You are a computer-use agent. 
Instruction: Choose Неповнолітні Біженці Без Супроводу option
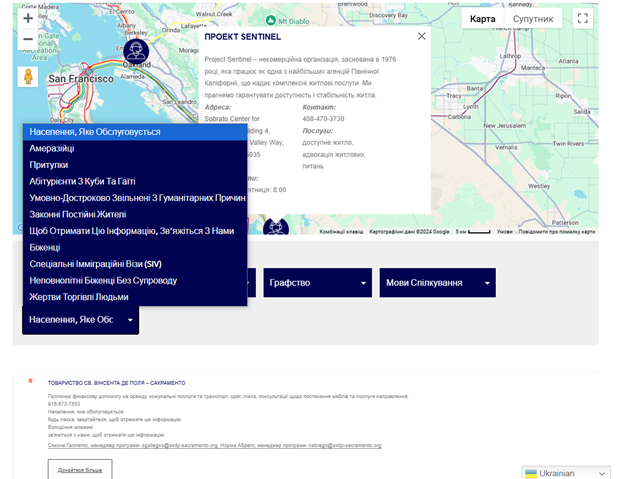coord(135,280)
